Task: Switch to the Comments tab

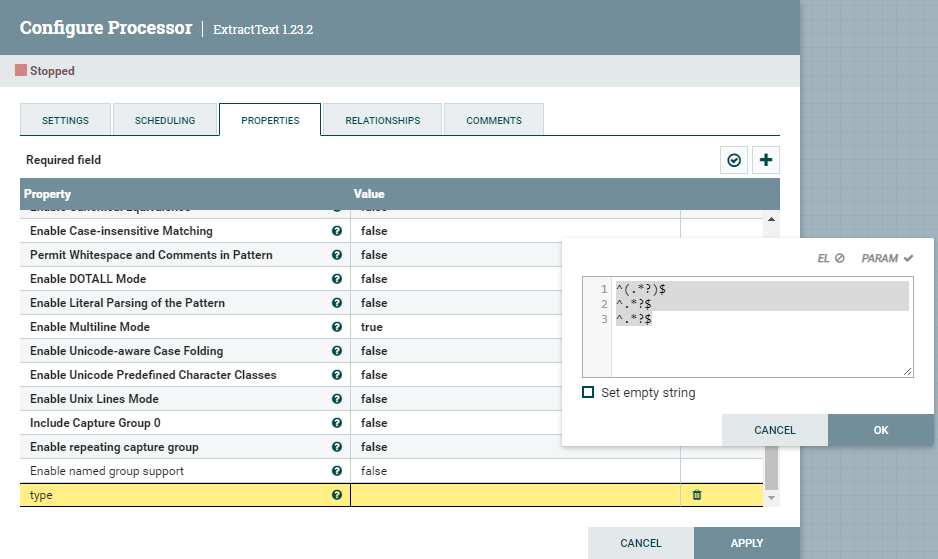Action: pos(494,120)
